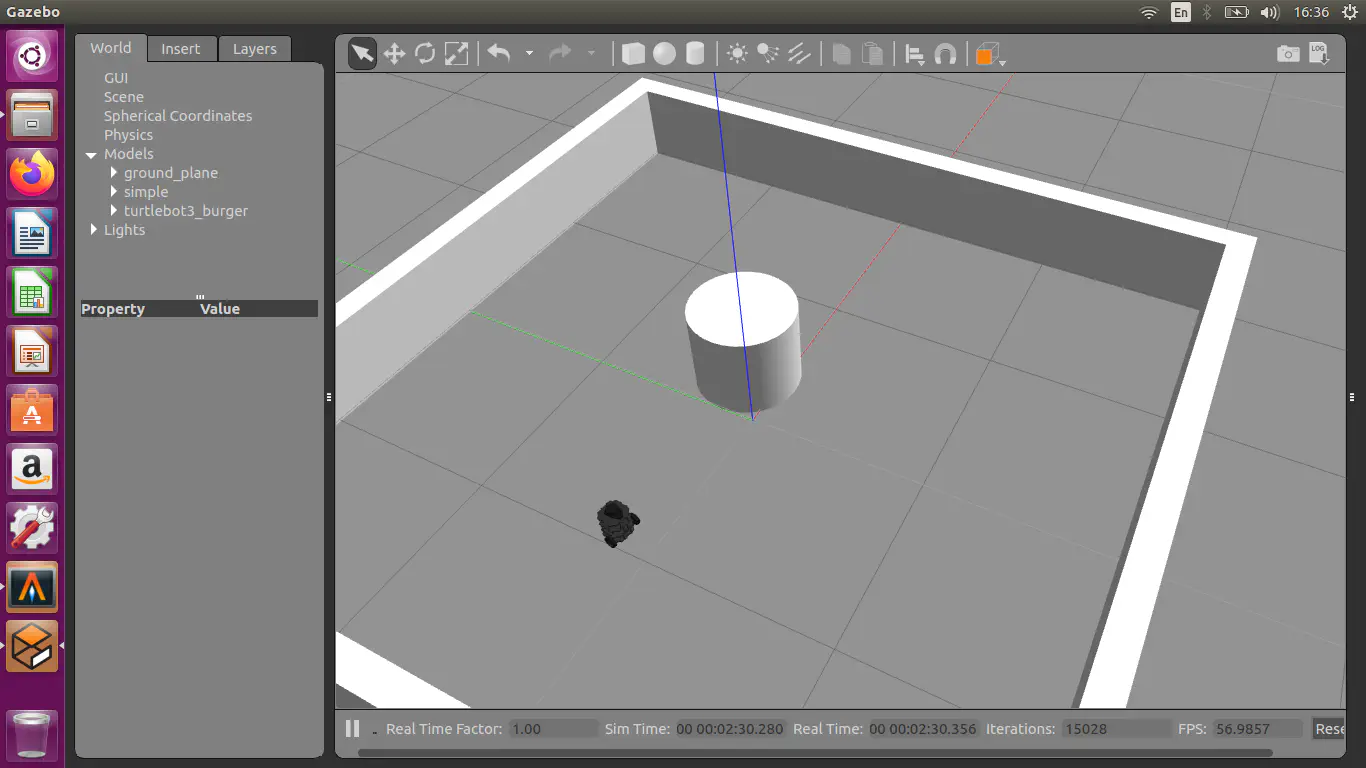The image size is (1366, 768).
Task: Expand the Lights tree node
Action: [x=94, y=230]
